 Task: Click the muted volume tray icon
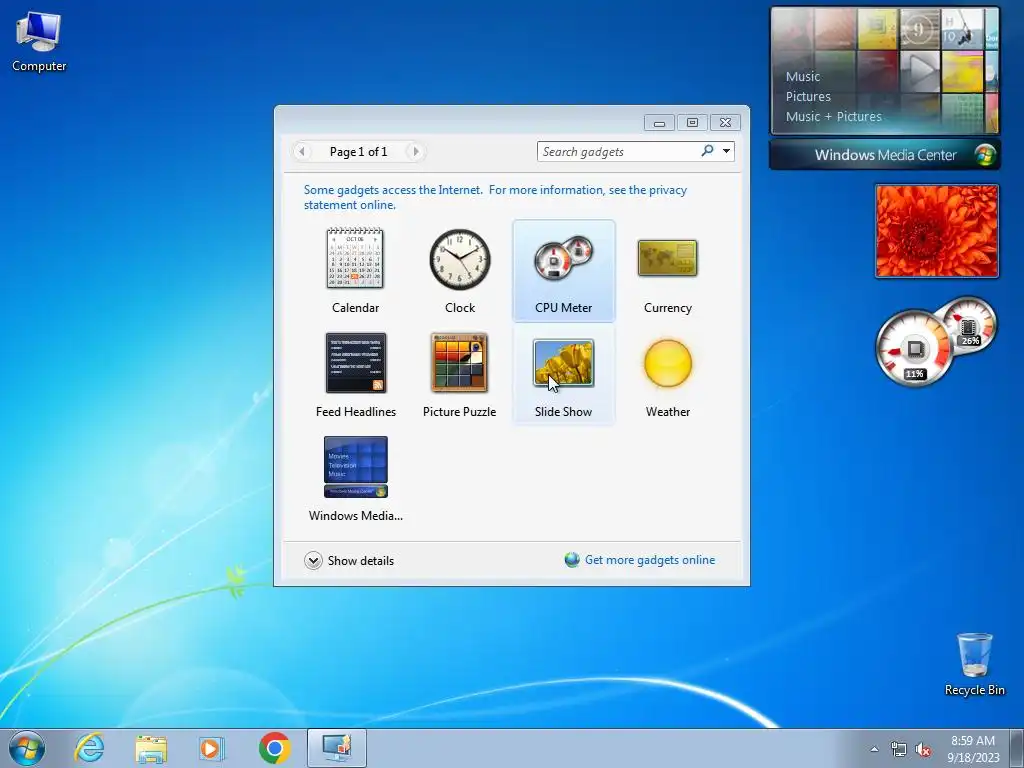tap(923, 749)
